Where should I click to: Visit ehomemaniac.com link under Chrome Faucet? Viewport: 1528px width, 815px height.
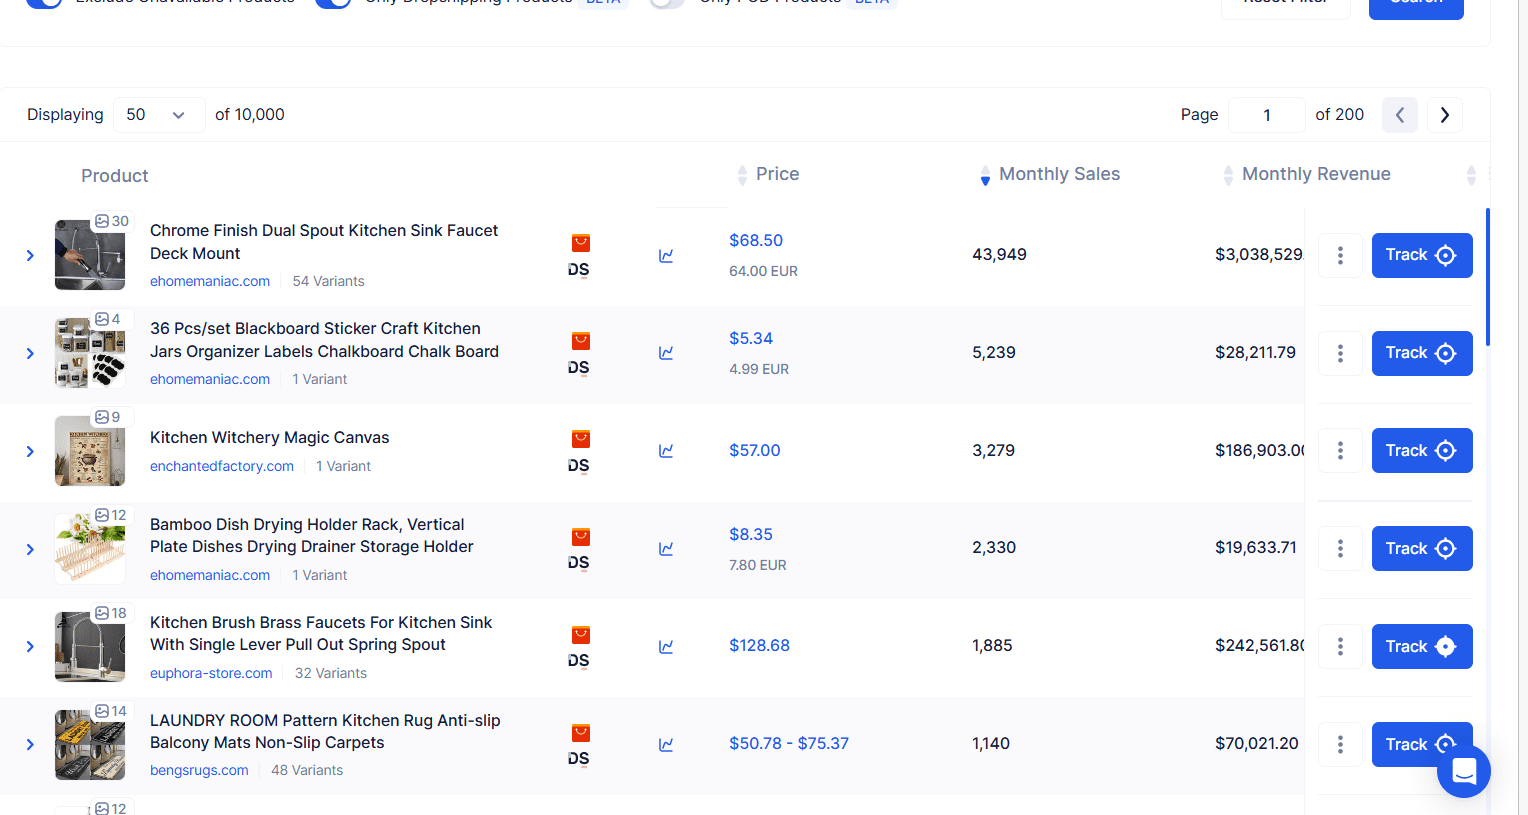click(210, 281)
